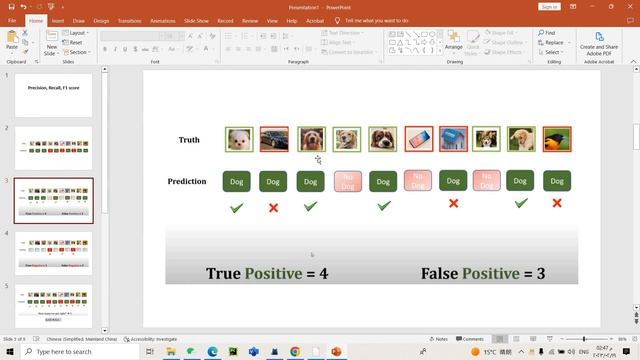Align text left
This screenshot has width=640, height=360.
pyautogui.click(x=228, y=49)
